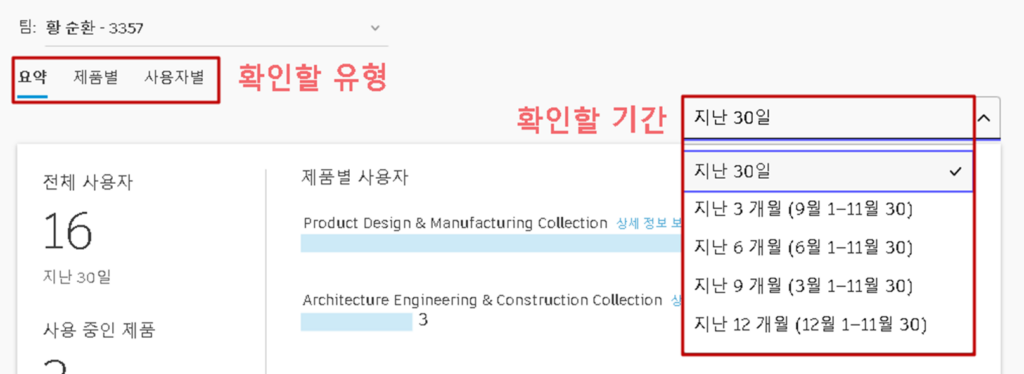Open the team selector chevron
Screen dimensions: 1024x374
[x=375, y=28]
